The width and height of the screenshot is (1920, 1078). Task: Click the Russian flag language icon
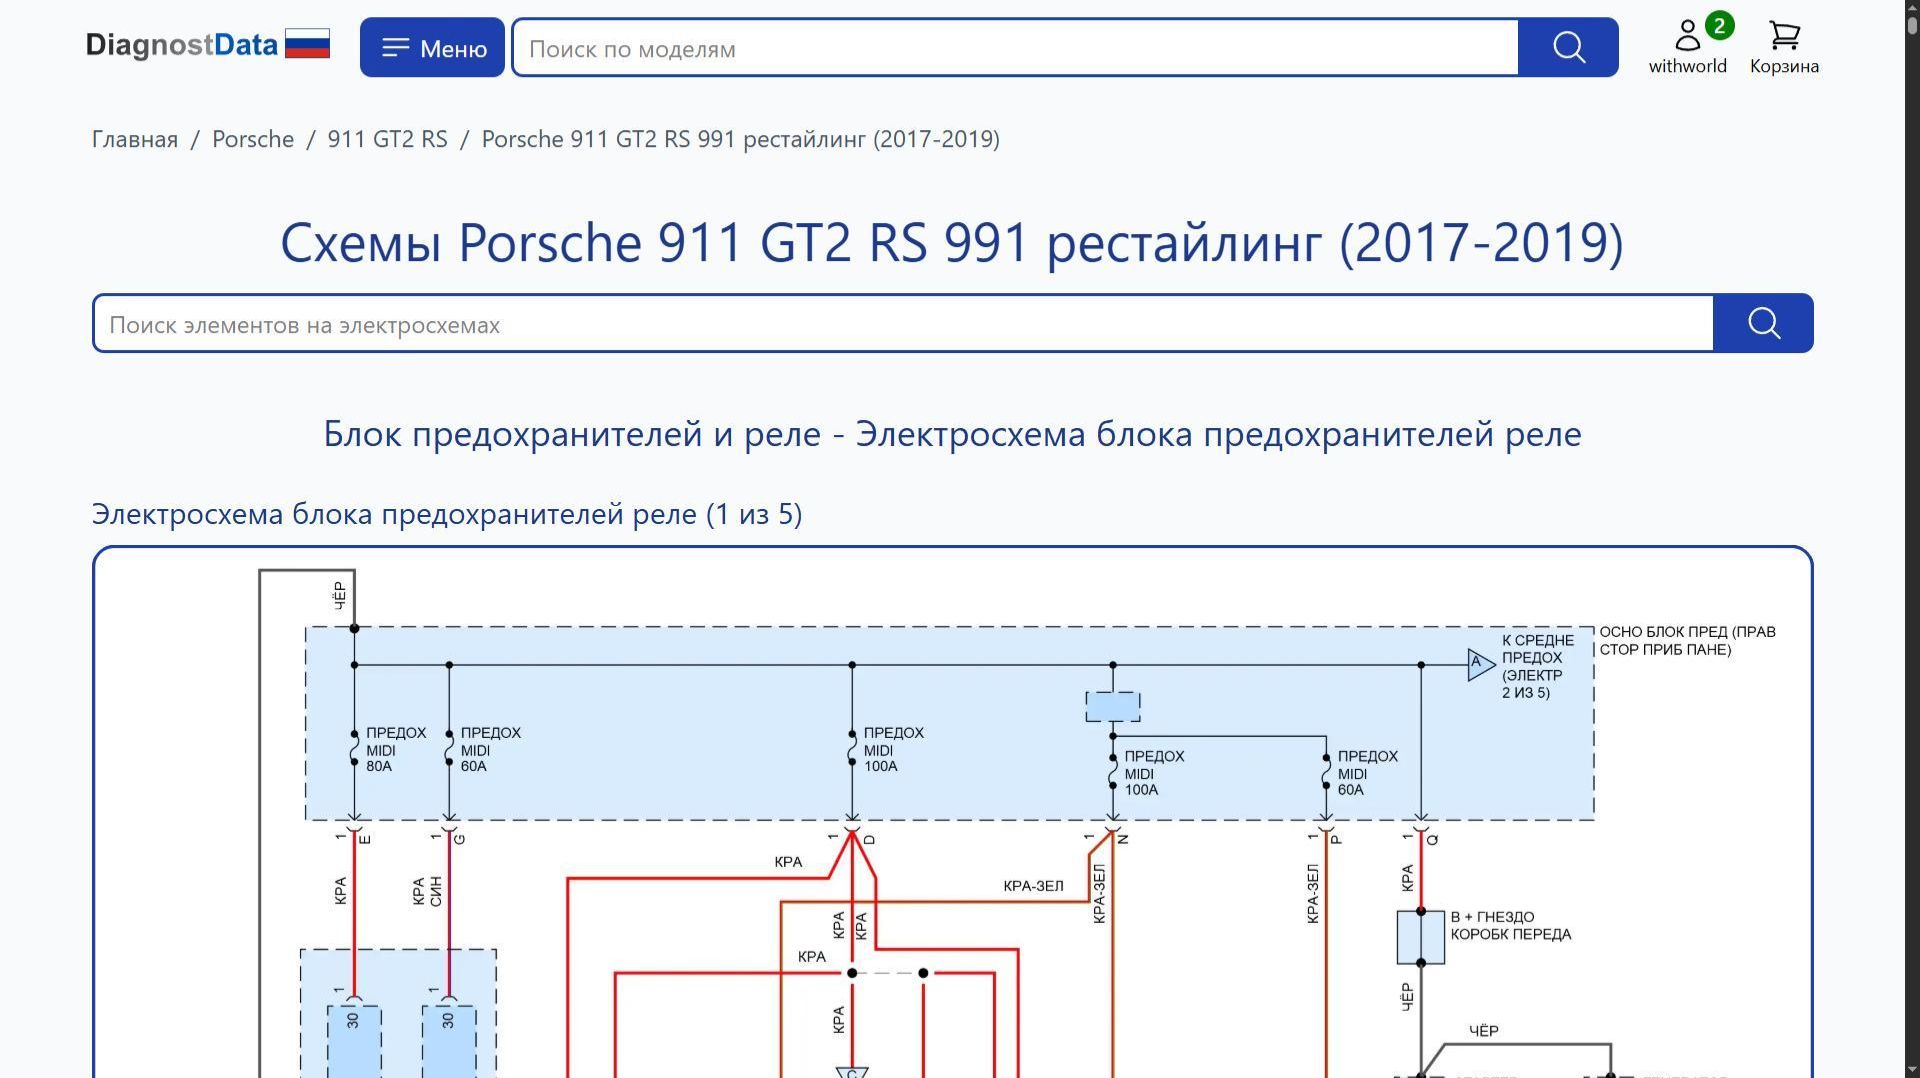(x=307, y=45)
